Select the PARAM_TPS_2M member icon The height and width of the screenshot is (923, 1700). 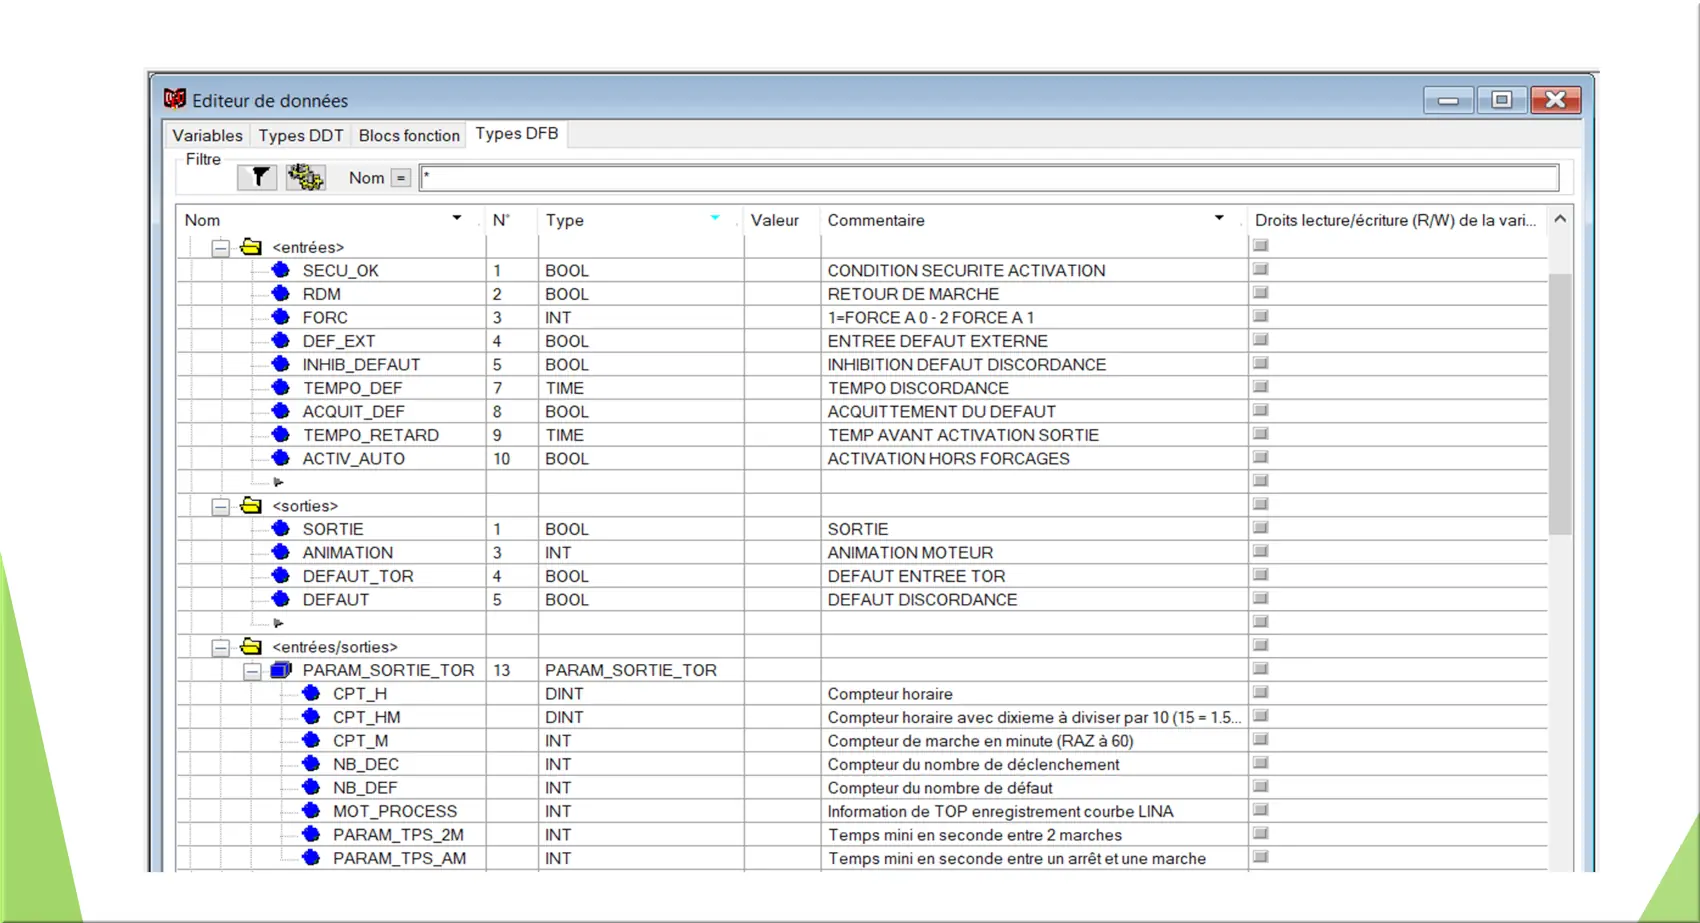click(x=311, y=834)
